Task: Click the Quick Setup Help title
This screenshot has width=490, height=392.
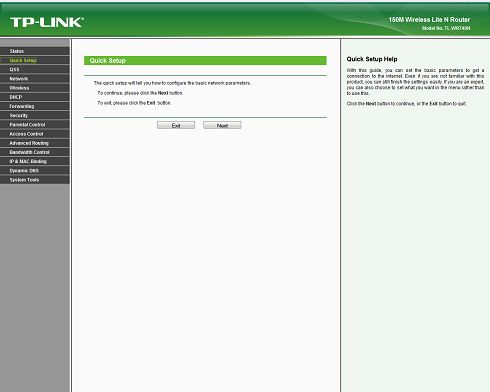Action: tap(372, 59)
